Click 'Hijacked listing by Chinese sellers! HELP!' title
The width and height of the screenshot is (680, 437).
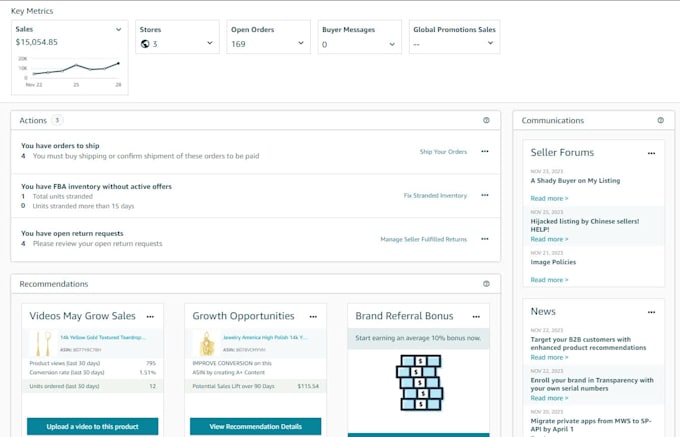(585, 225)
